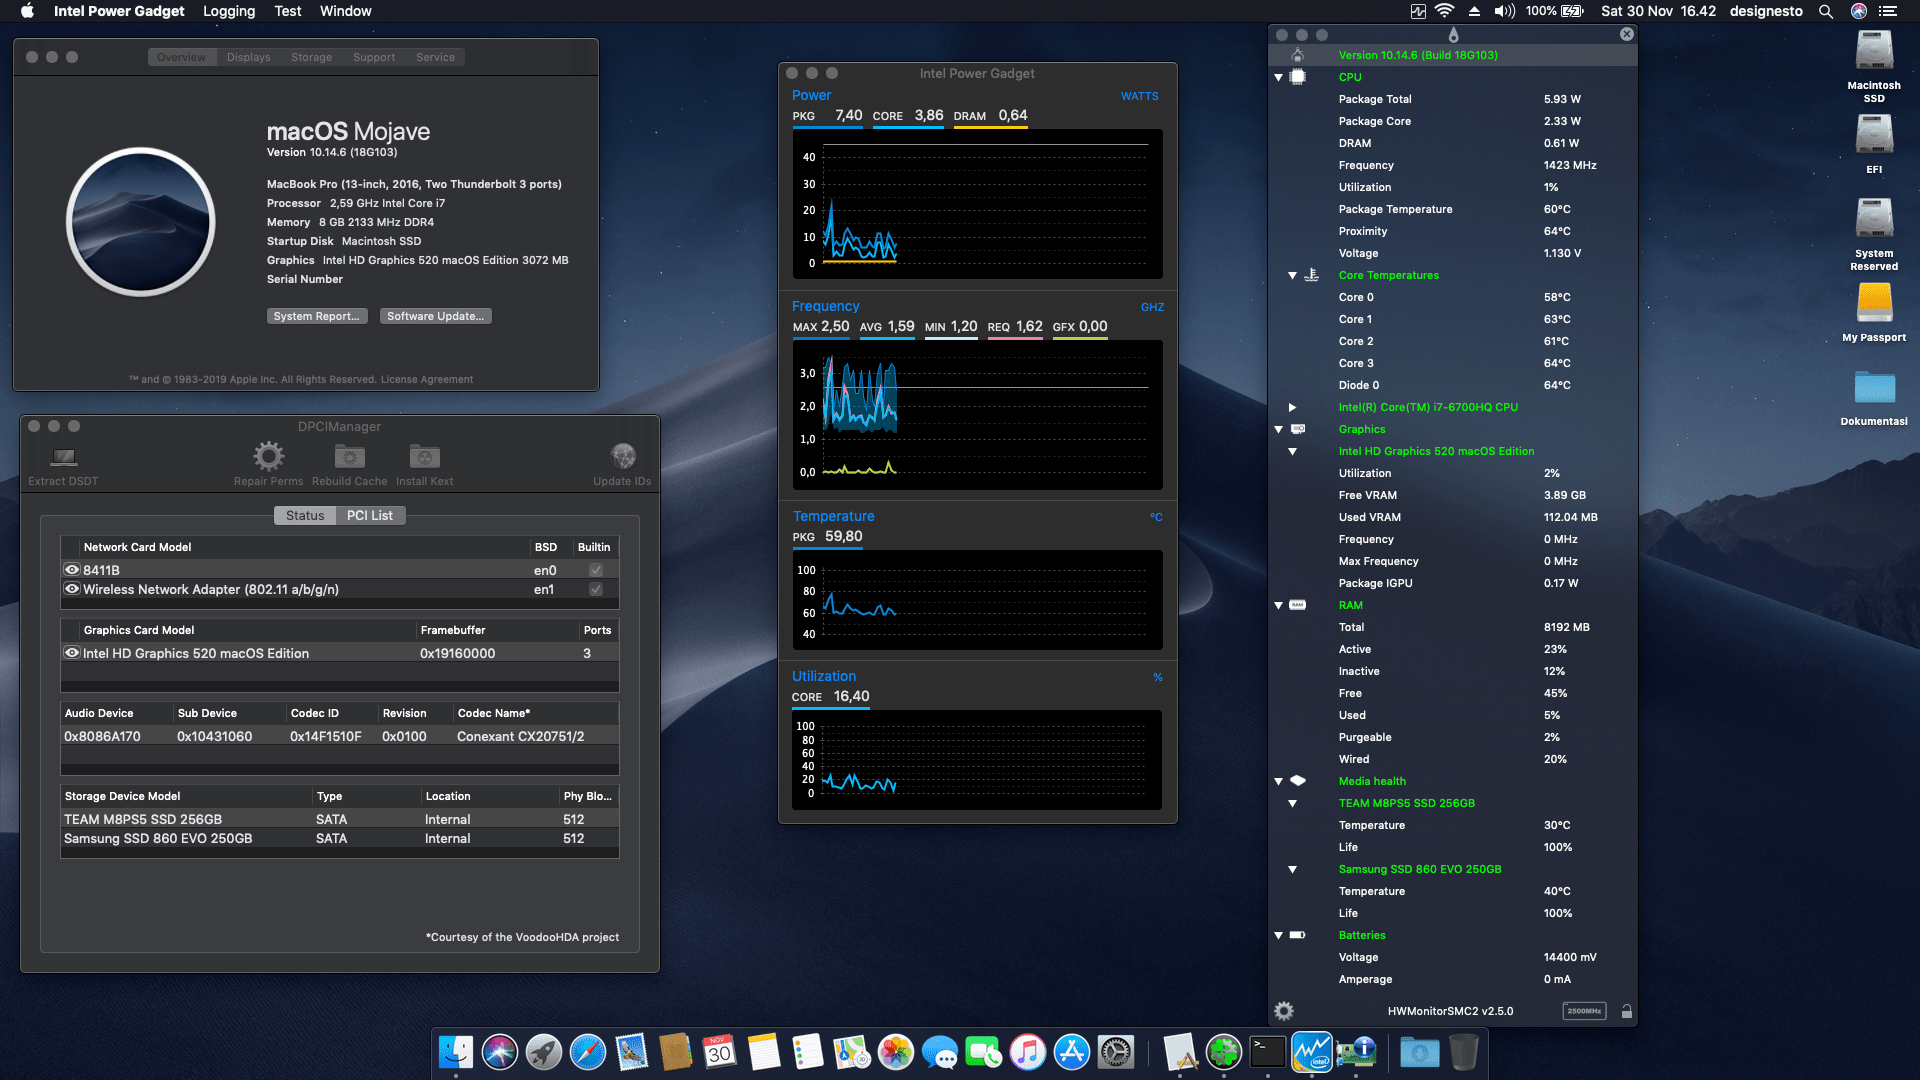This screenshot has width=1920, height=1080.
Task: Click the 2500MHz frequency control in HWMonitorSMC2
Action: tap(1583, 1011)
